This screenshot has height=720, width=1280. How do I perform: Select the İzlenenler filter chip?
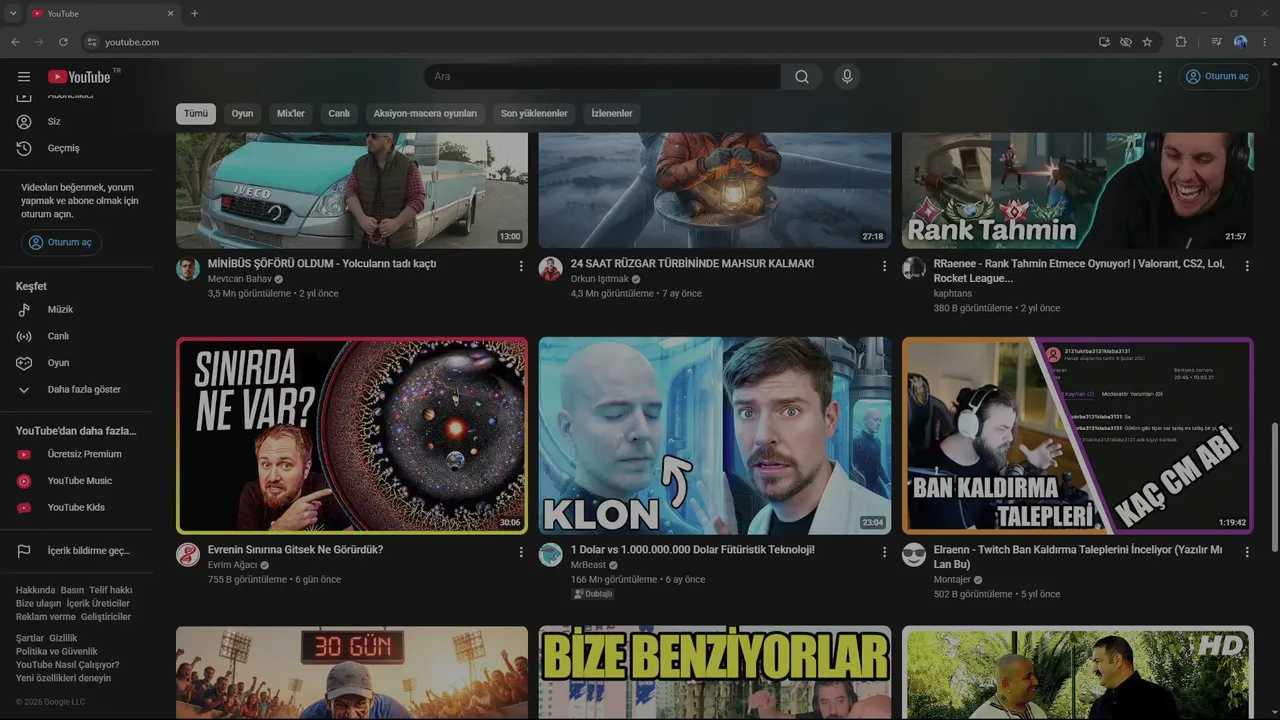tap(612, 114)
